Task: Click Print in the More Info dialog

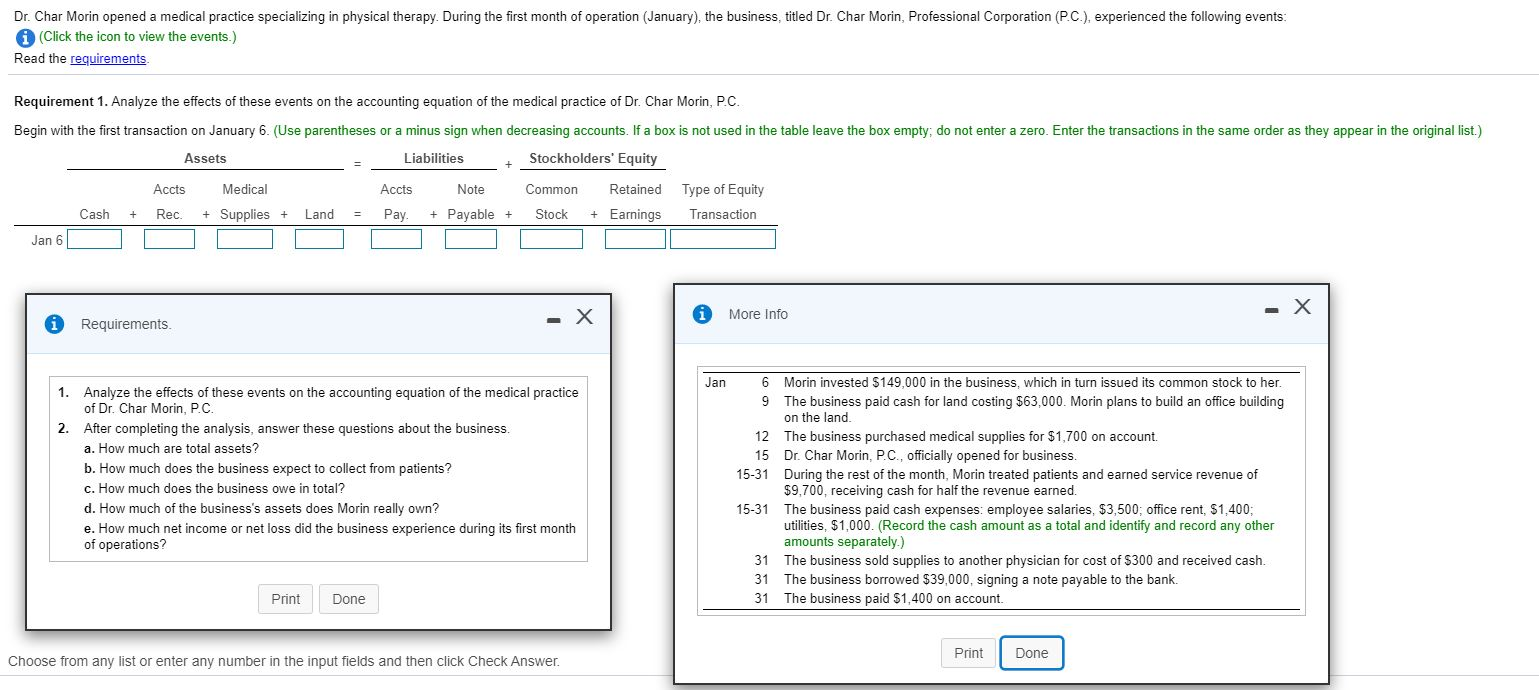Action: tap(968, 653)
